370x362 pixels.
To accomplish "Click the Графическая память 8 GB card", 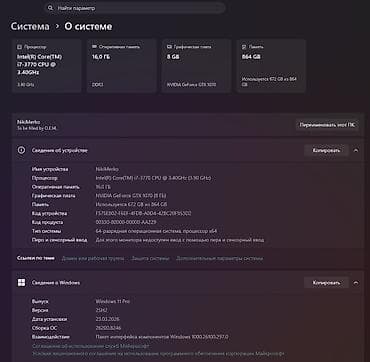I will click(x=196, y=66).
